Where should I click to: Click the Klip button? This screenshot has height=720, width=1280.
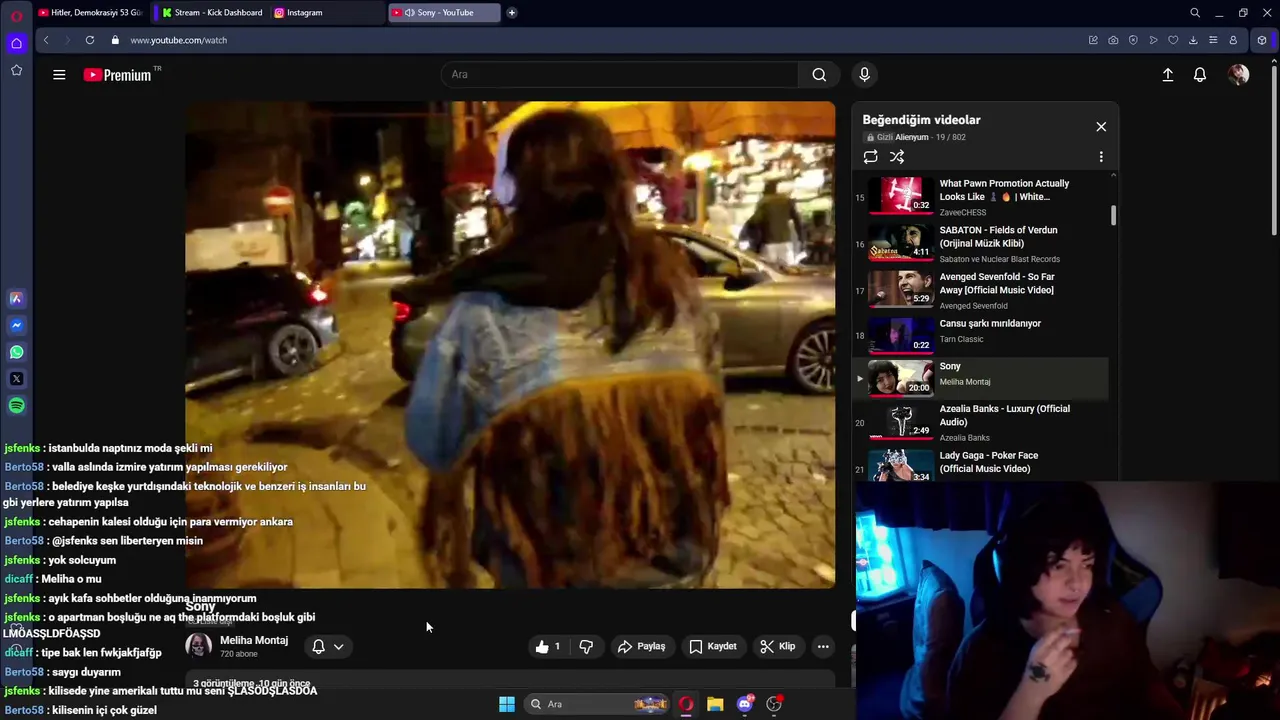coord(777,647)
